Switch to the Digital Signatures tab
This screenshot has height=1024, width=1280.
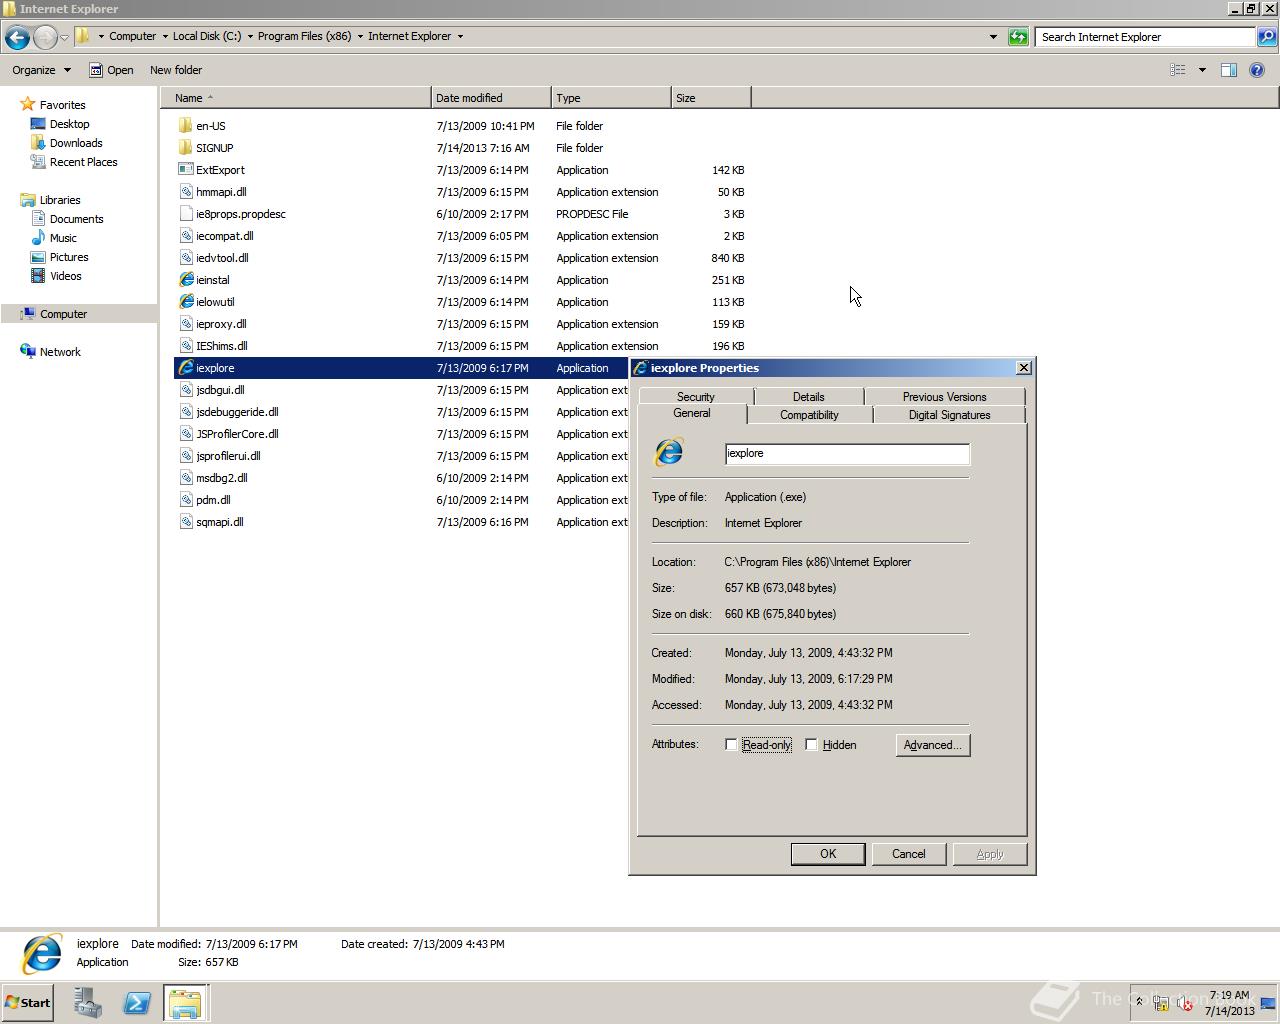(949, 415)
